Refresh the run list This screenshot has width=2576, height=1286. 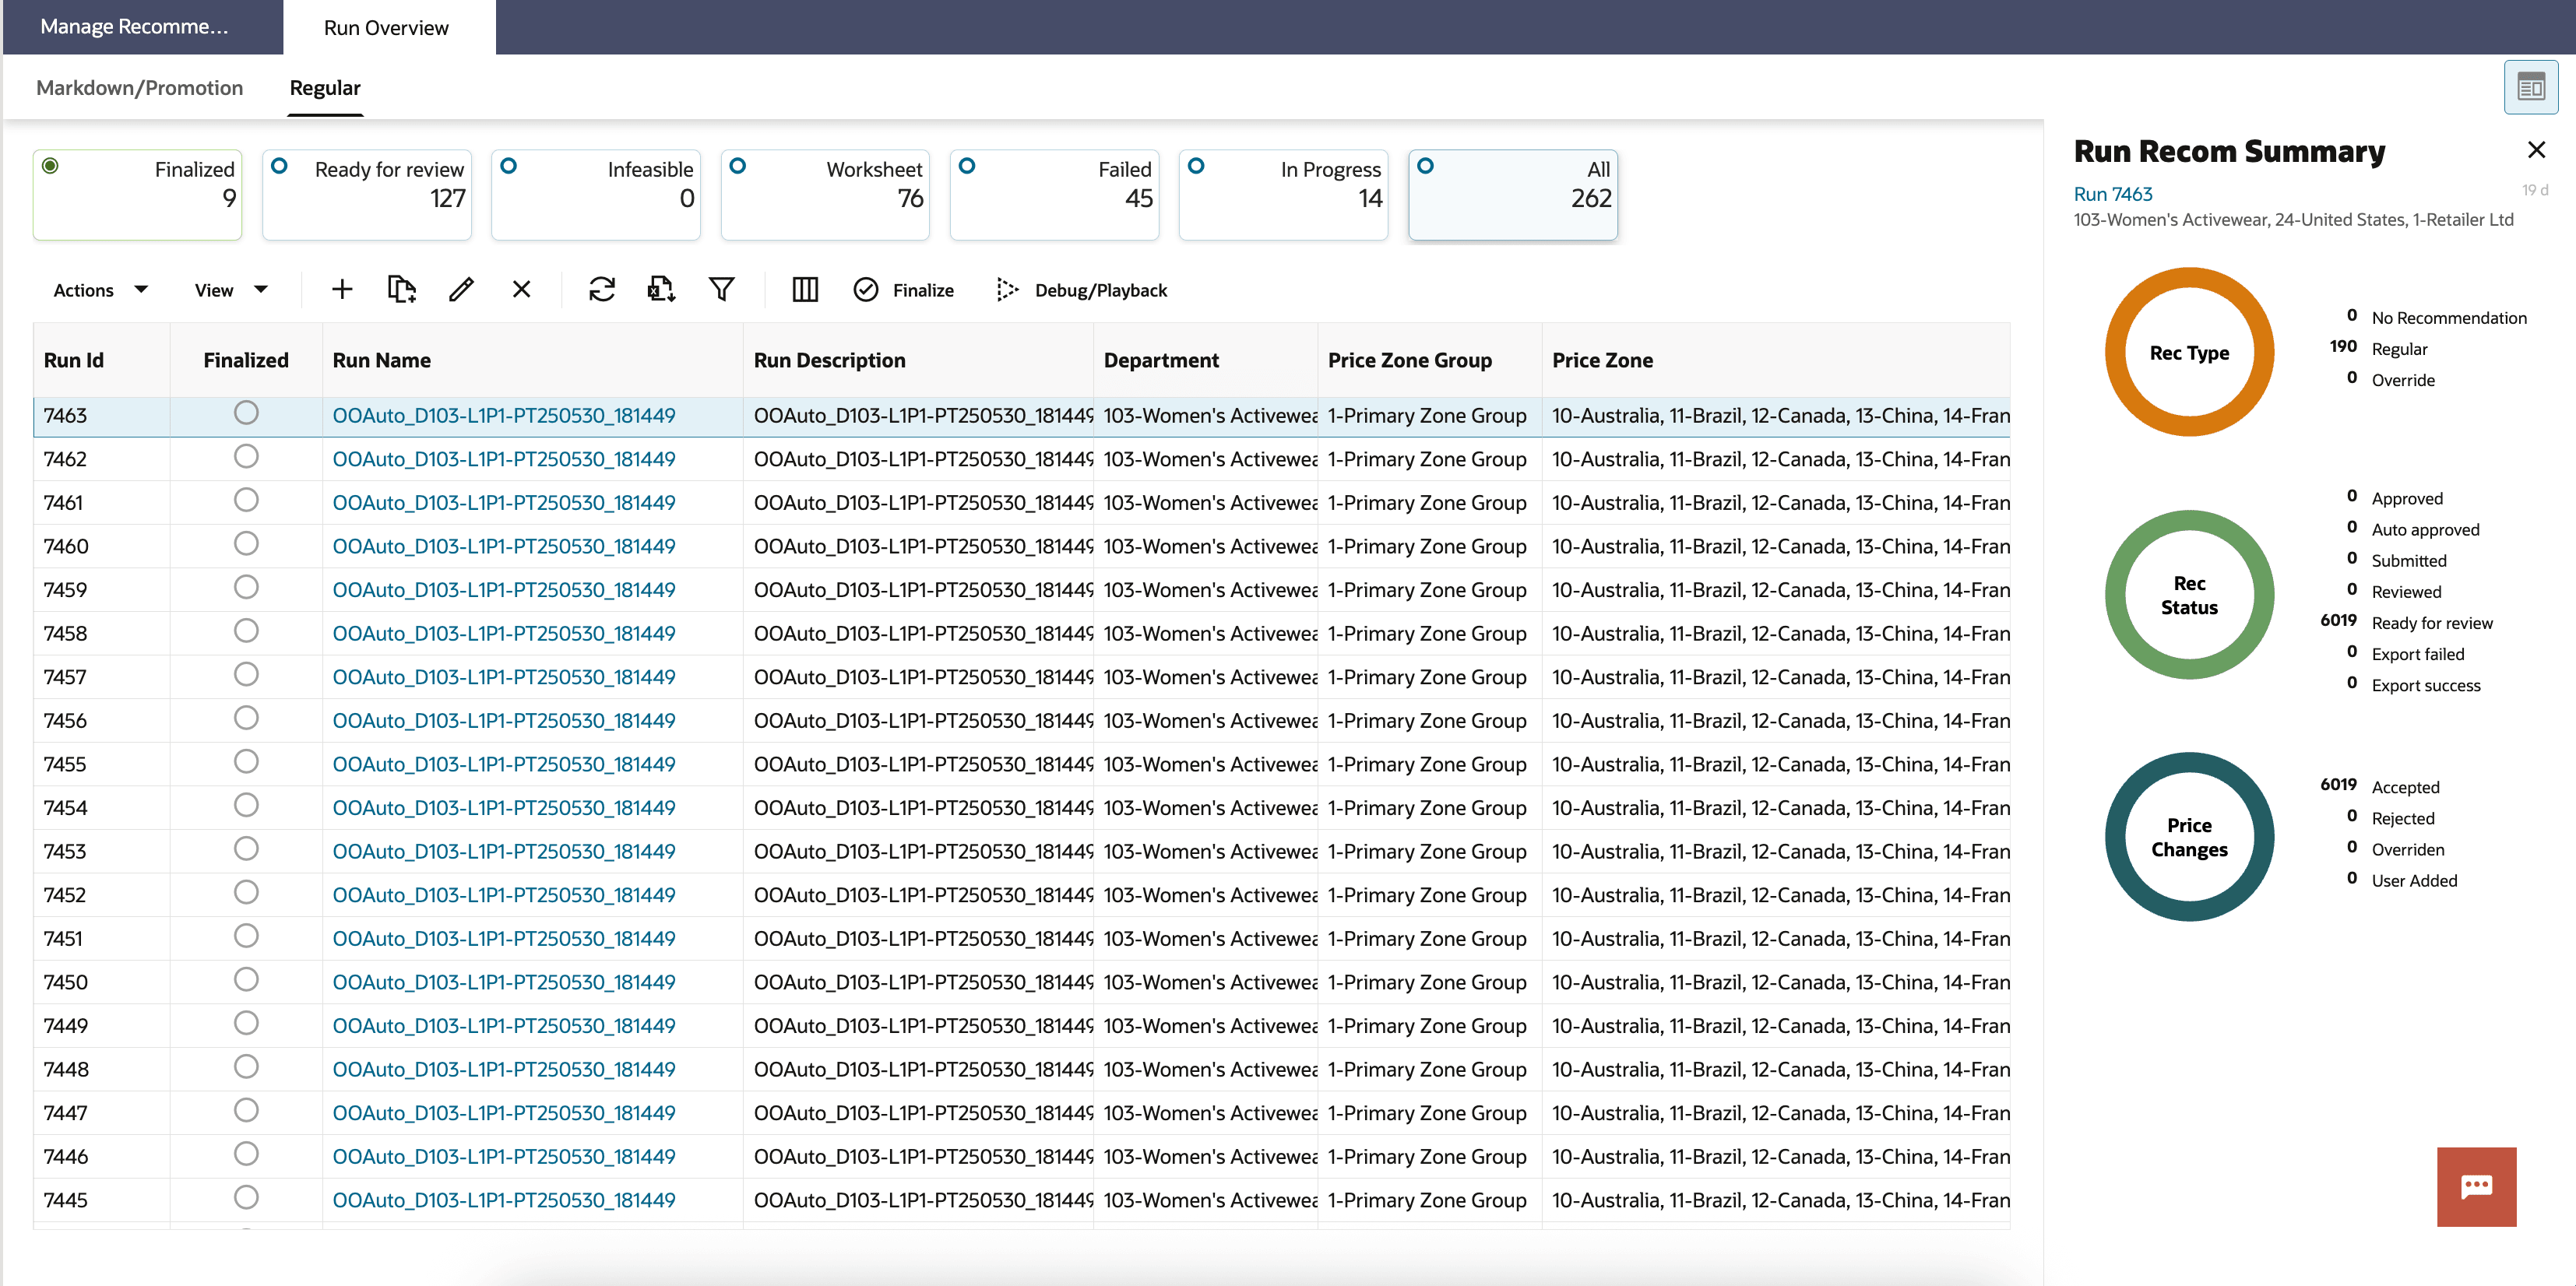coord(601,290)
